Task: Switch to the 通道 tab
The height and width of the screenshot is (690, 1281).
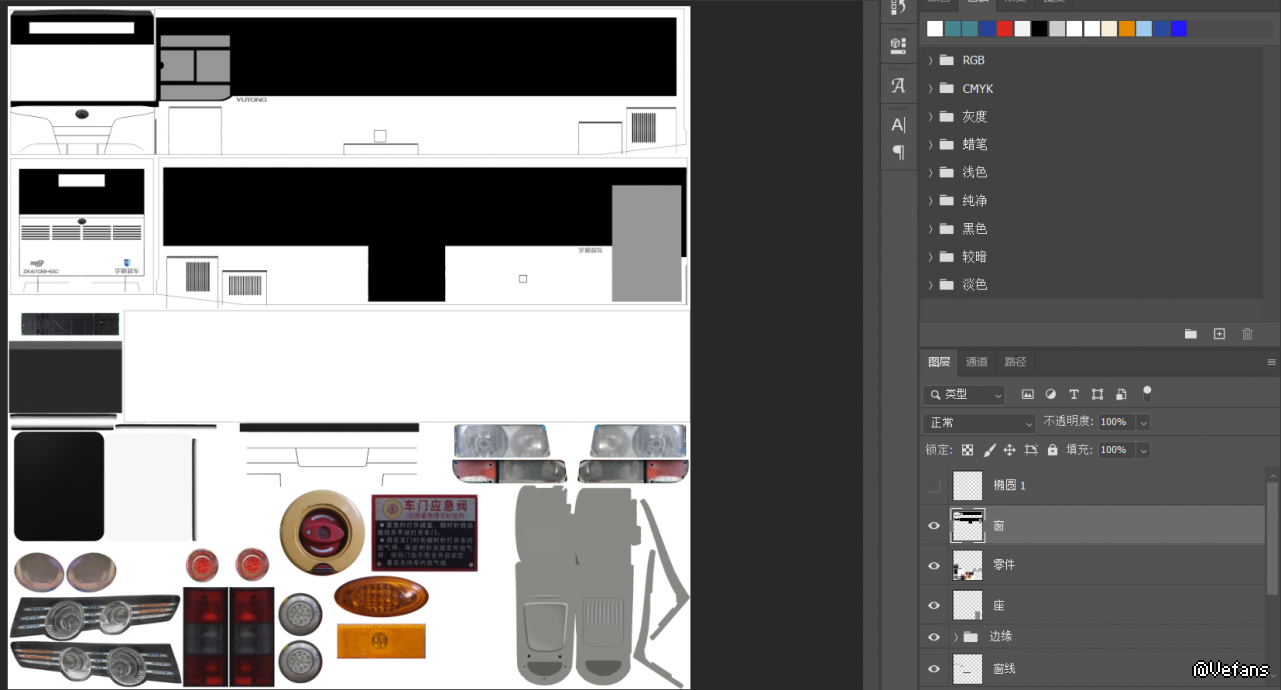Action: (977, 362)
